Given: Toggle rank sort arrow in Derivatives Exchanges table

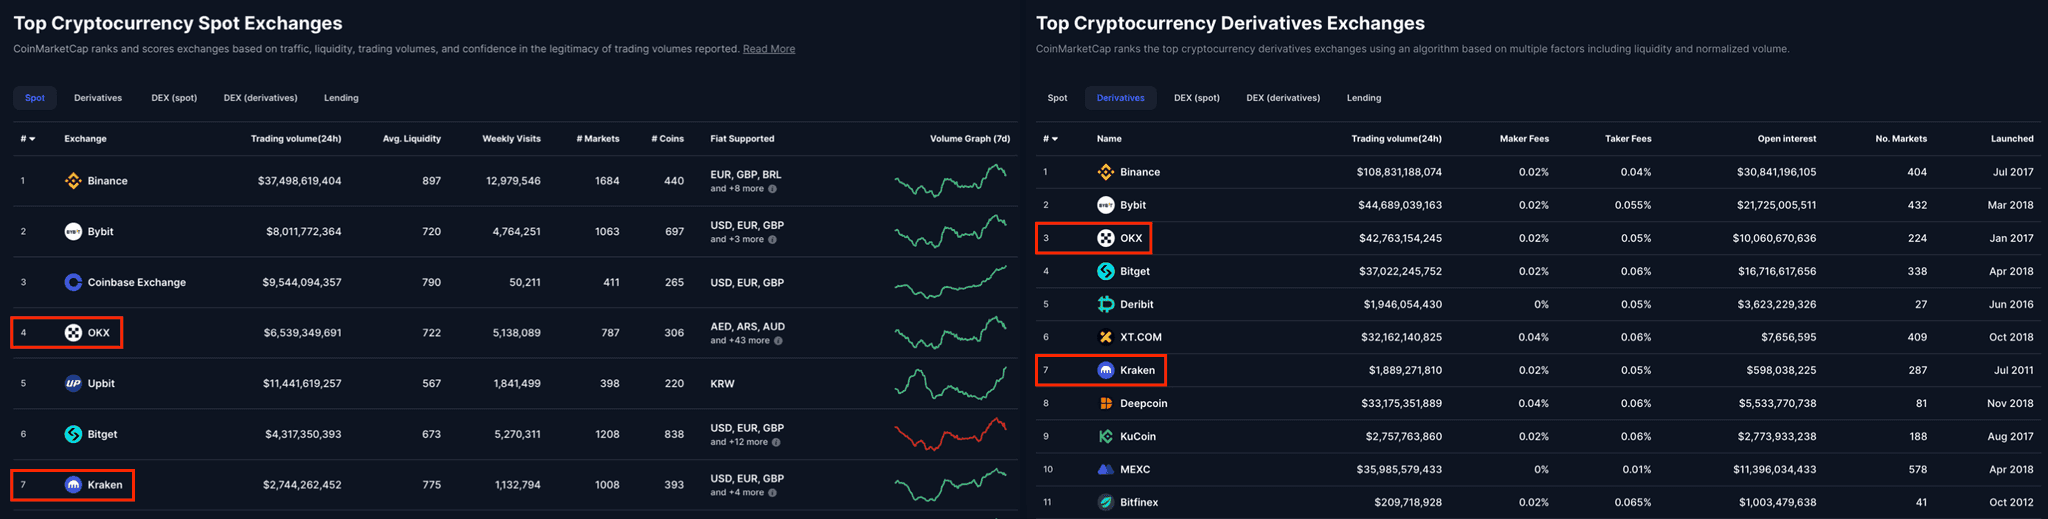Looking at the screenshot, I should (x=1054, y=139).
